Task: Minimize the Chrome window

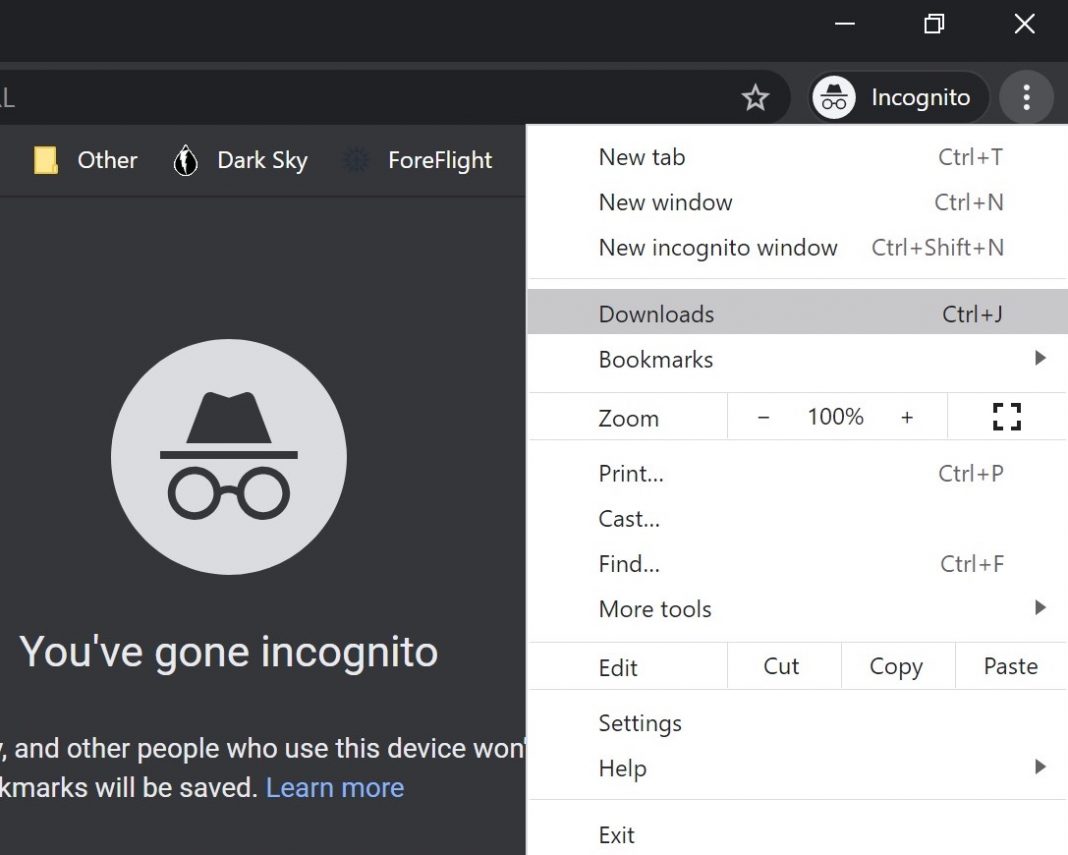Action: point(845,24)
